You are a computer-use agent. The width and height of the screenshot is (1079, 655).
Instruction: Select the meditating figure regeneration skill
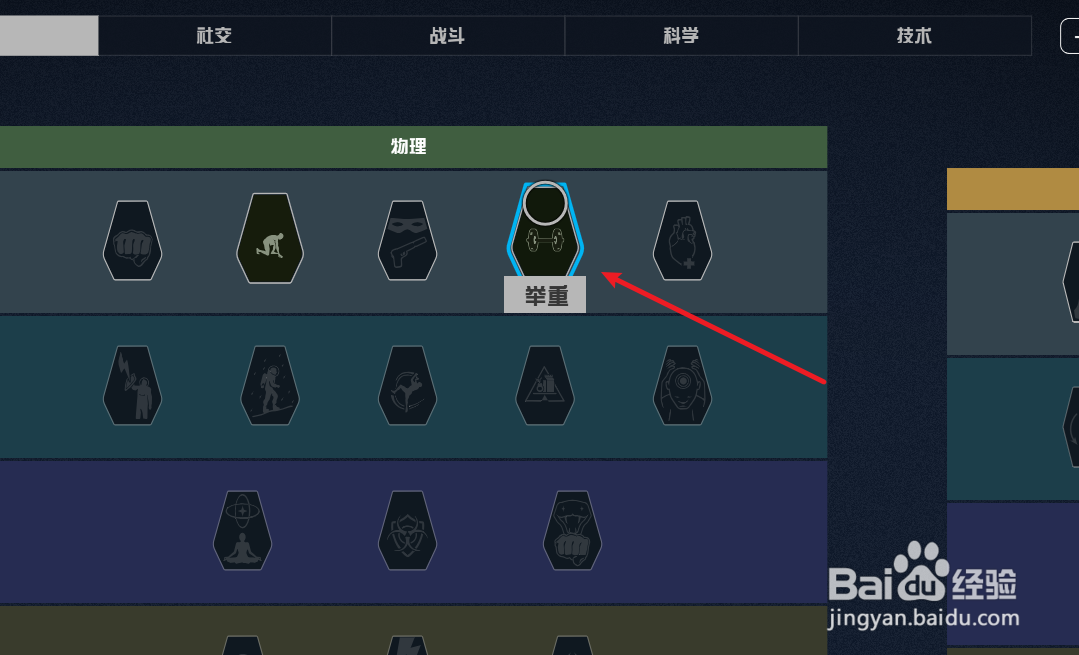243,530
